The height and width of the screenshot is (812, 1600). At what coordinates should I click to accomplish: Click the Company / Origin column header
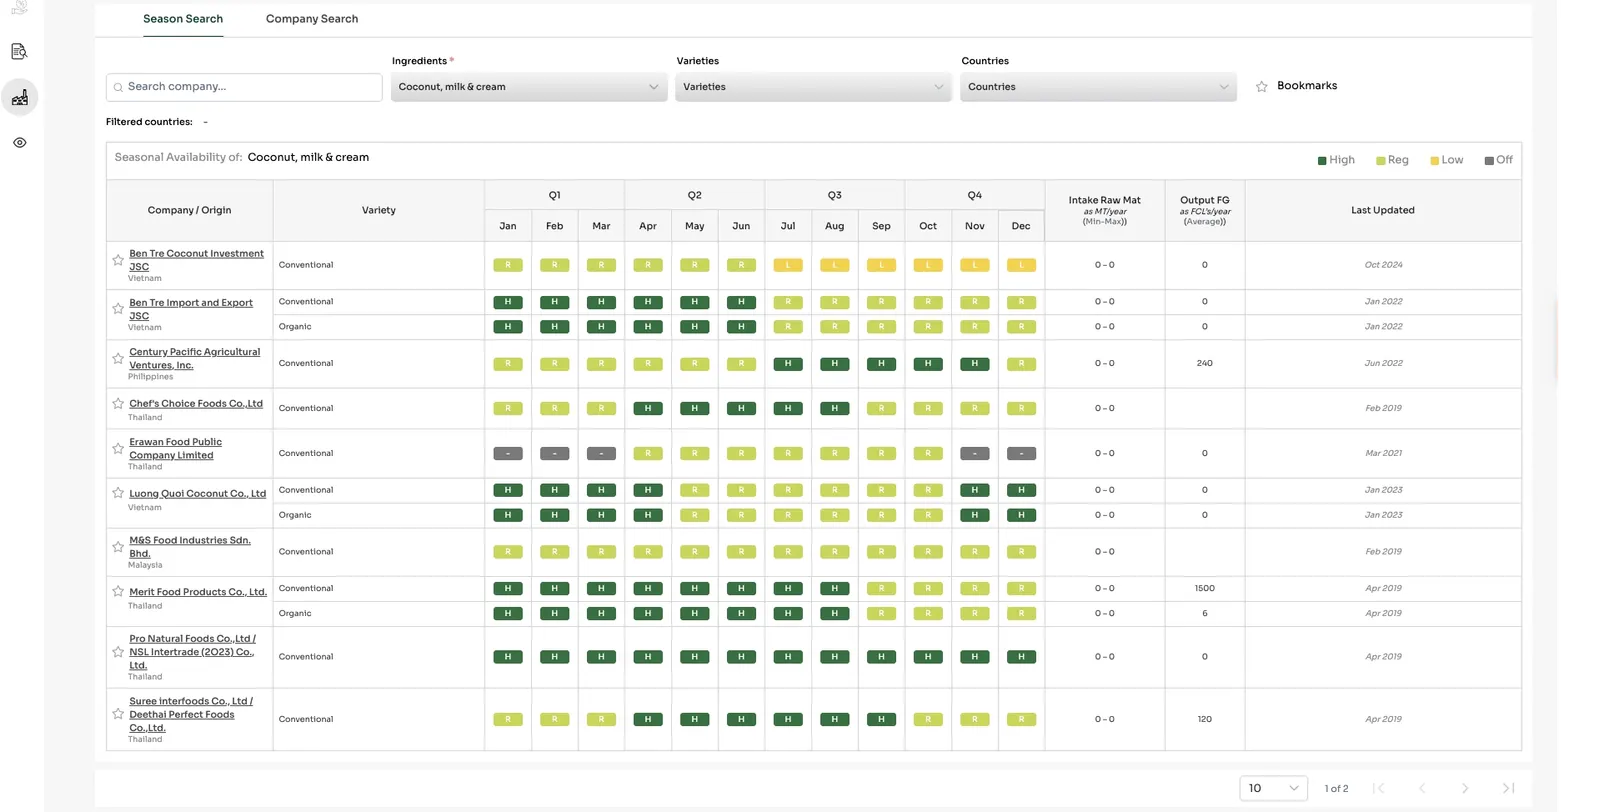point(190,210)
